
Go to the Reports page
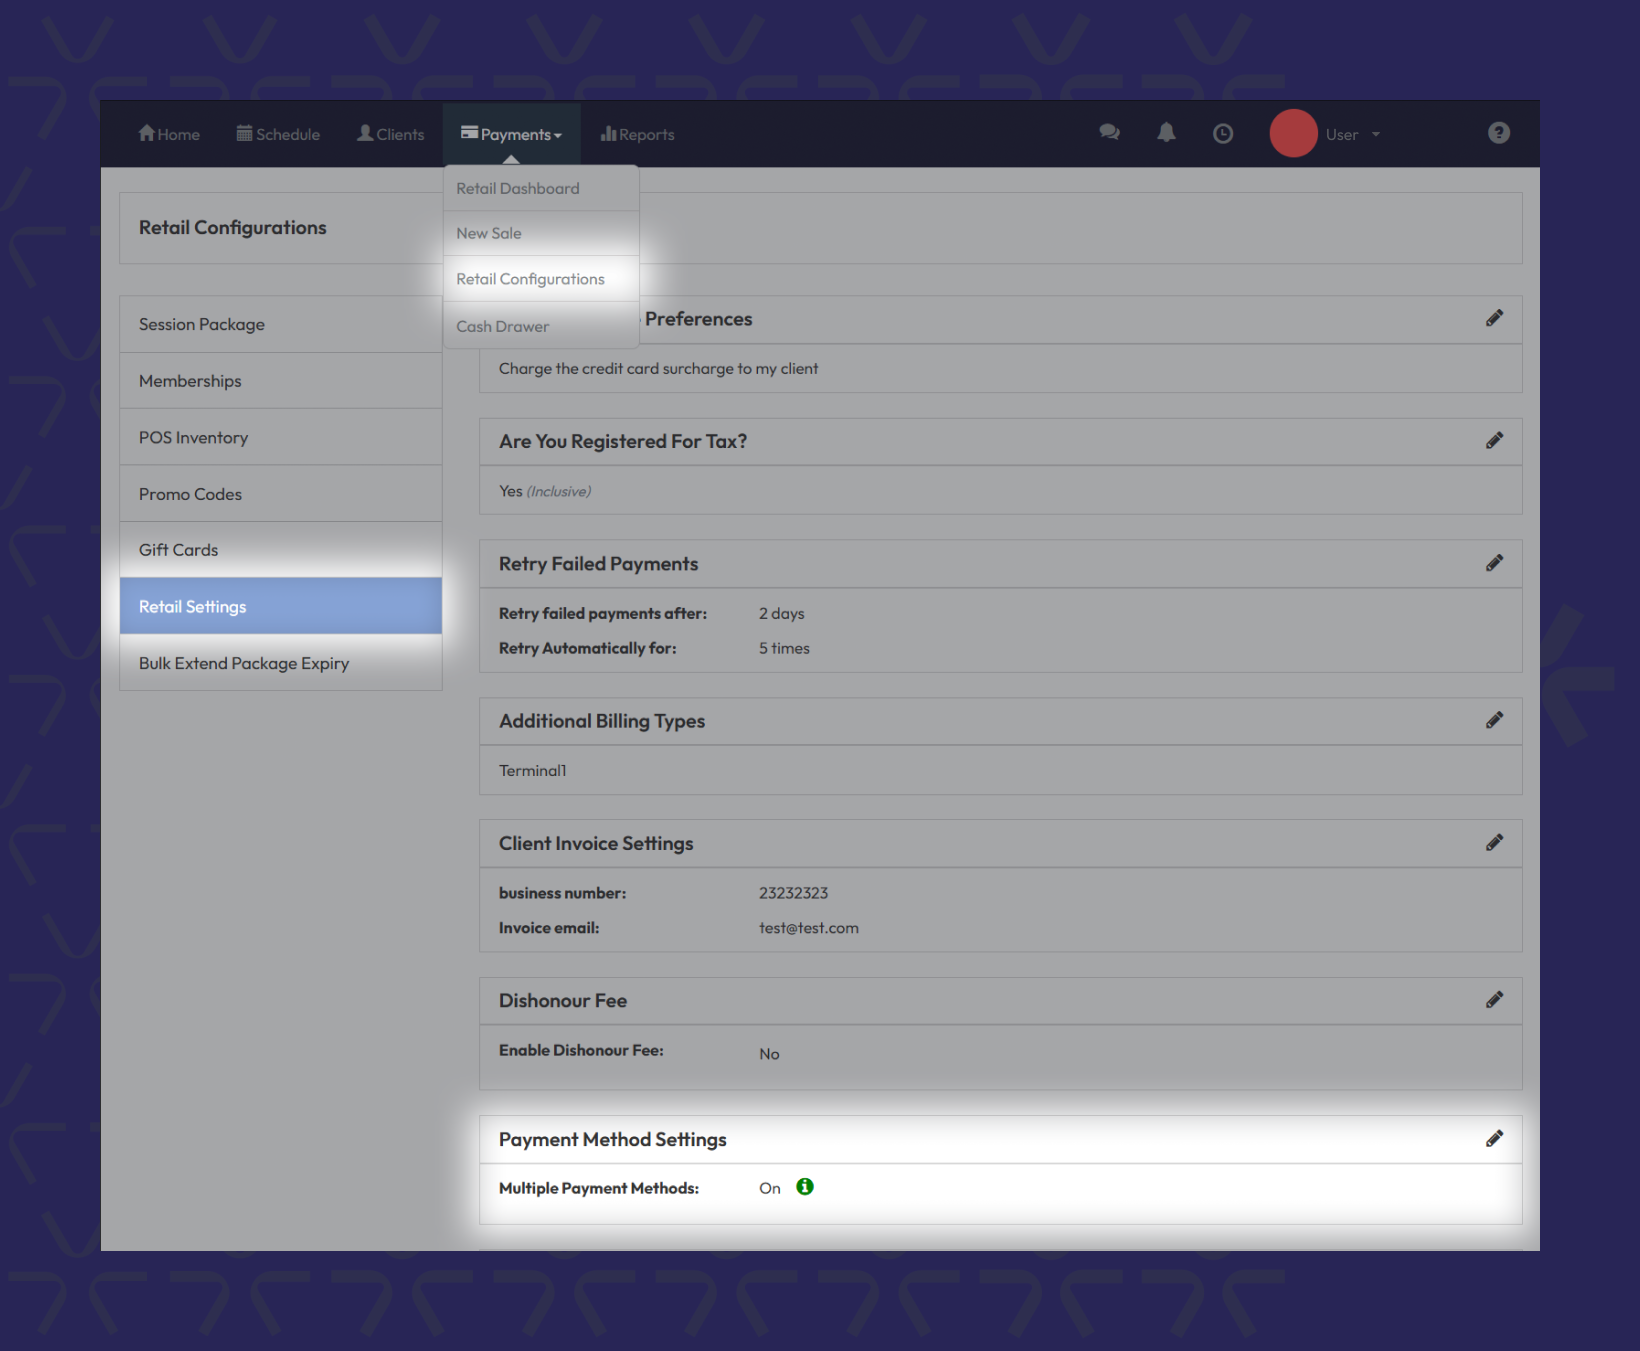[637, 135]
